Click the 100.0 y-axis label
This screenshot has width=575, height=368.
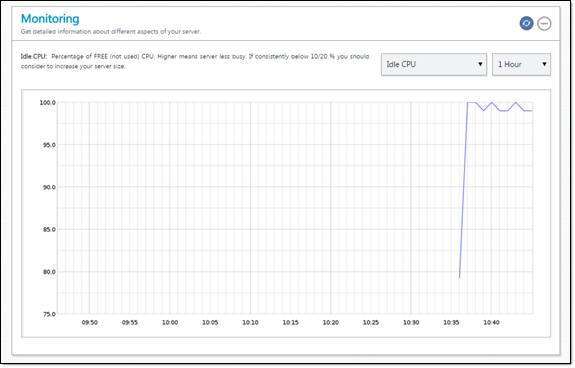(x=48, y=103)
